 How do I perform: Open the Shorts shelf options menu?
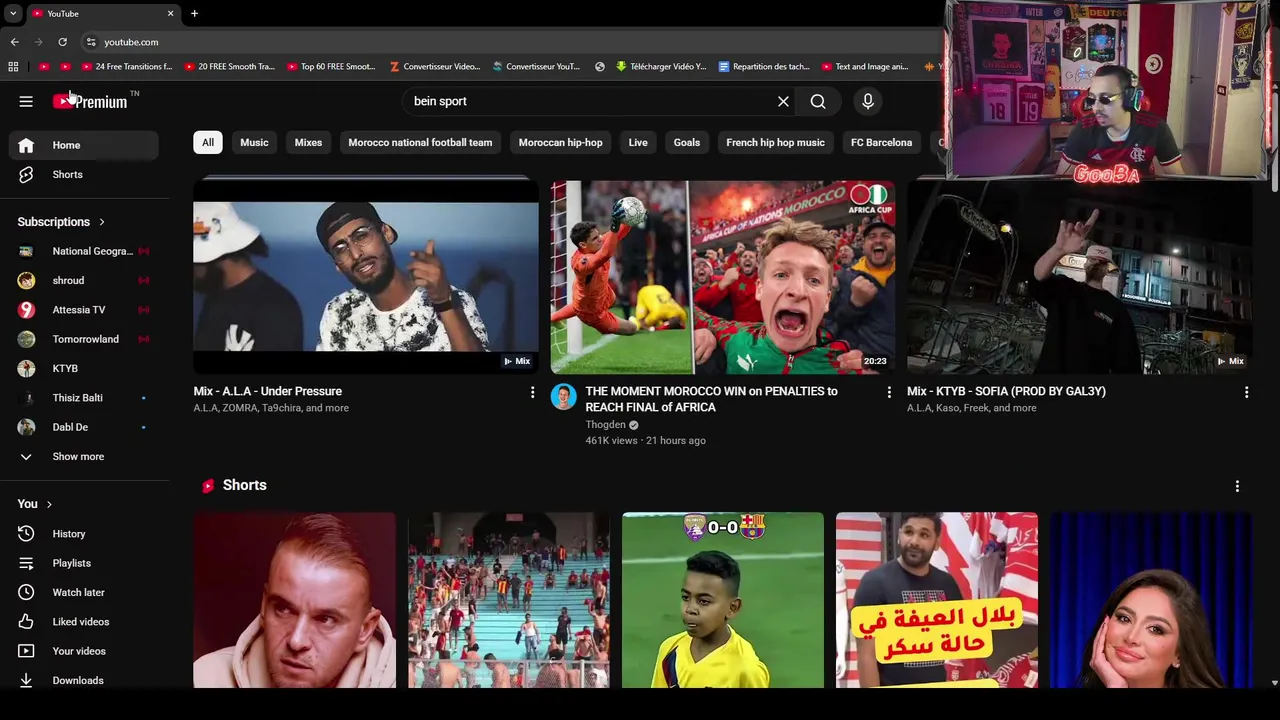pos(1237,486)
